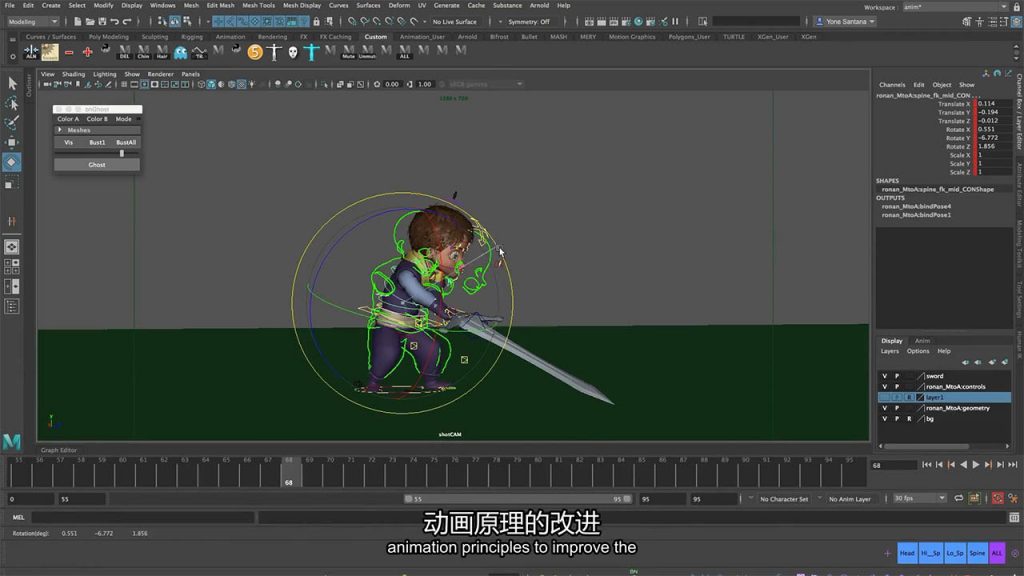Screen dimensions: 1024x576
Task: Click the cyan T-pose figure shelf icon
Action: 311,52
